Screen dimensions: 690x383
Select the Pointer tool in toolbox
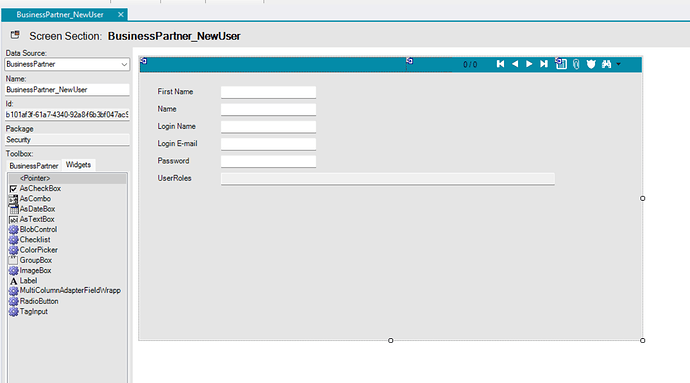(x=67, y=178)
